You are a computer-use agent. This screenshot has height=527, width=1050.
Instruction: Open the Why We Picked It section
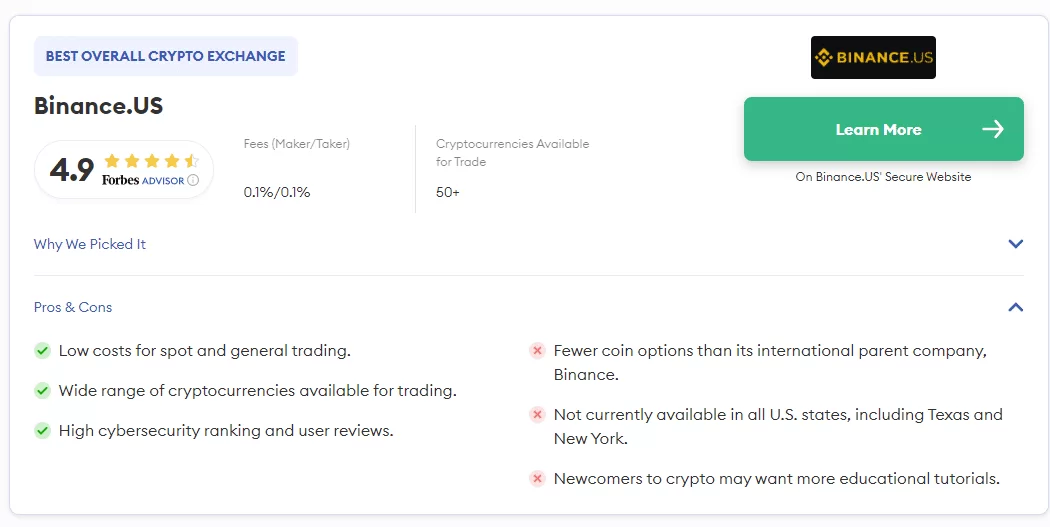pyautogui.click(x=90, y=244)
